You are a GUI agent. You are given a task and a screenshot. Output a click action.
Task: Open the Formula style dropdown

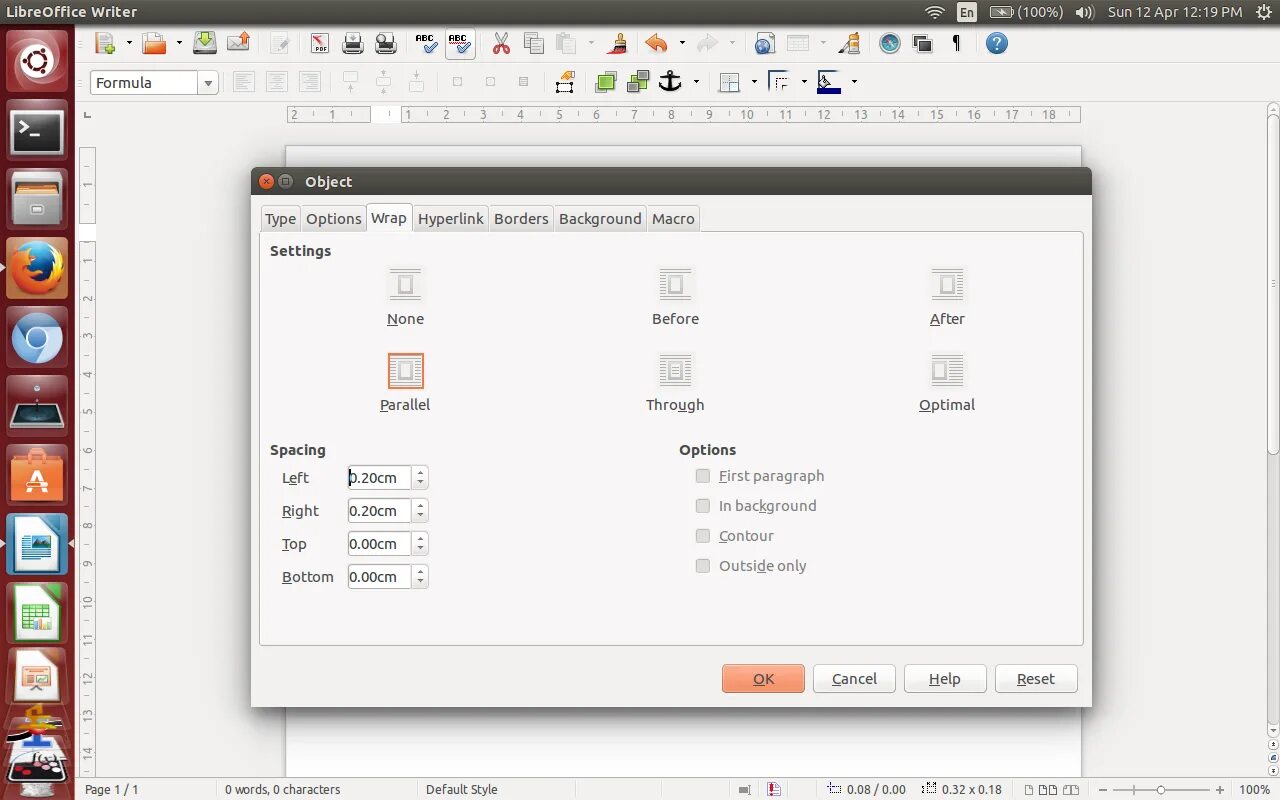(208, 82)
